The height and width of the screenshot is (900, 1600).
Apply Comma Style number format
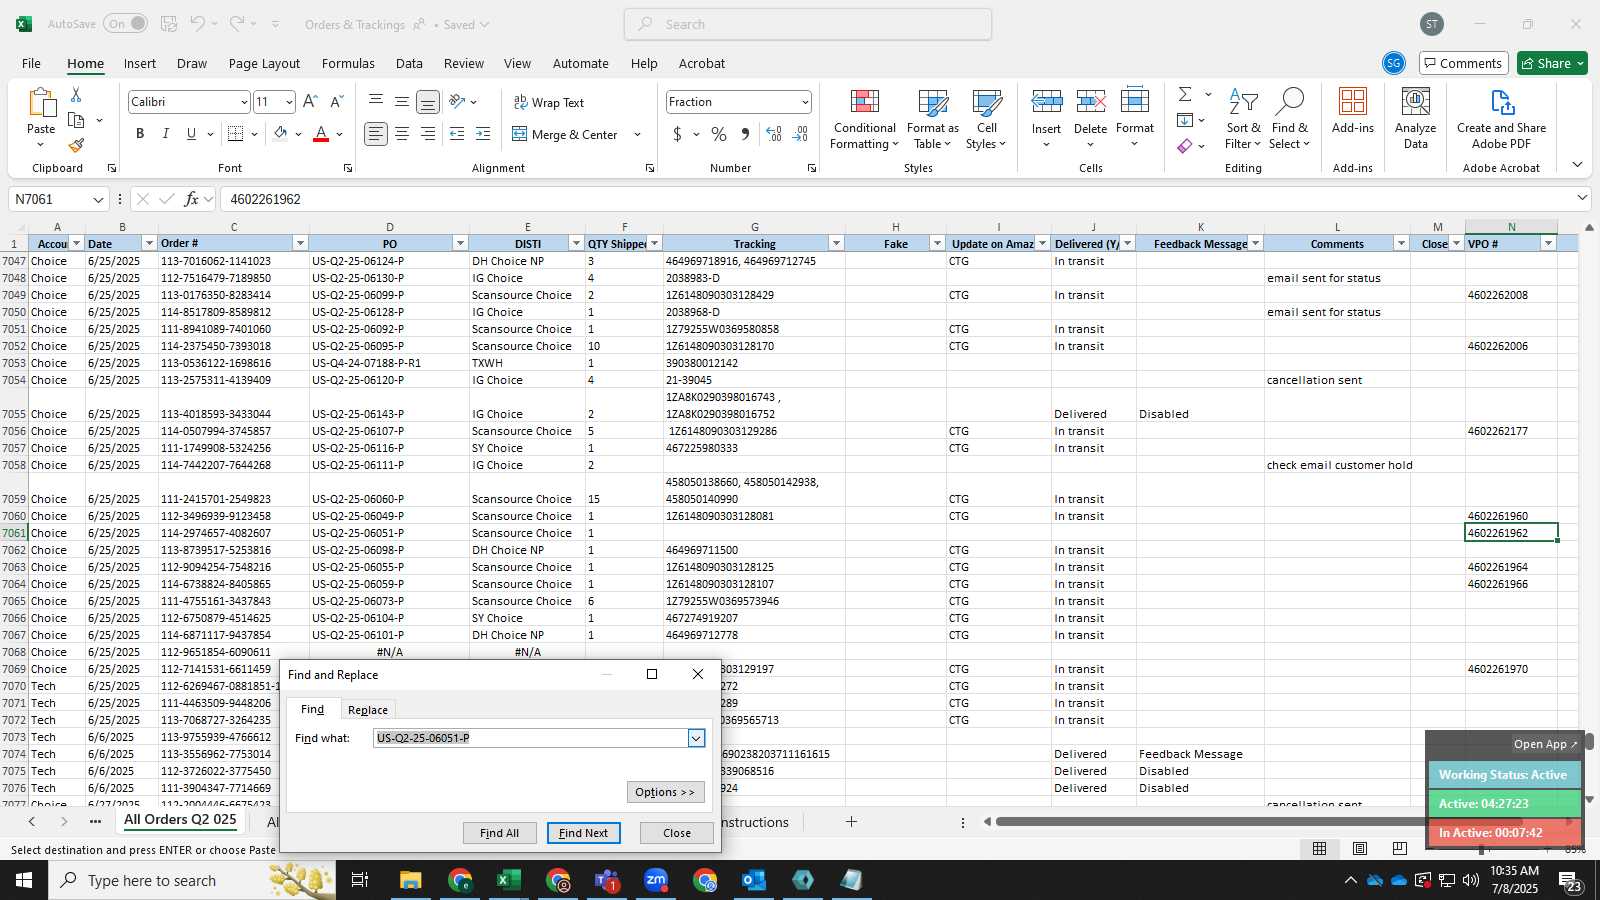[x=745, y=134]
